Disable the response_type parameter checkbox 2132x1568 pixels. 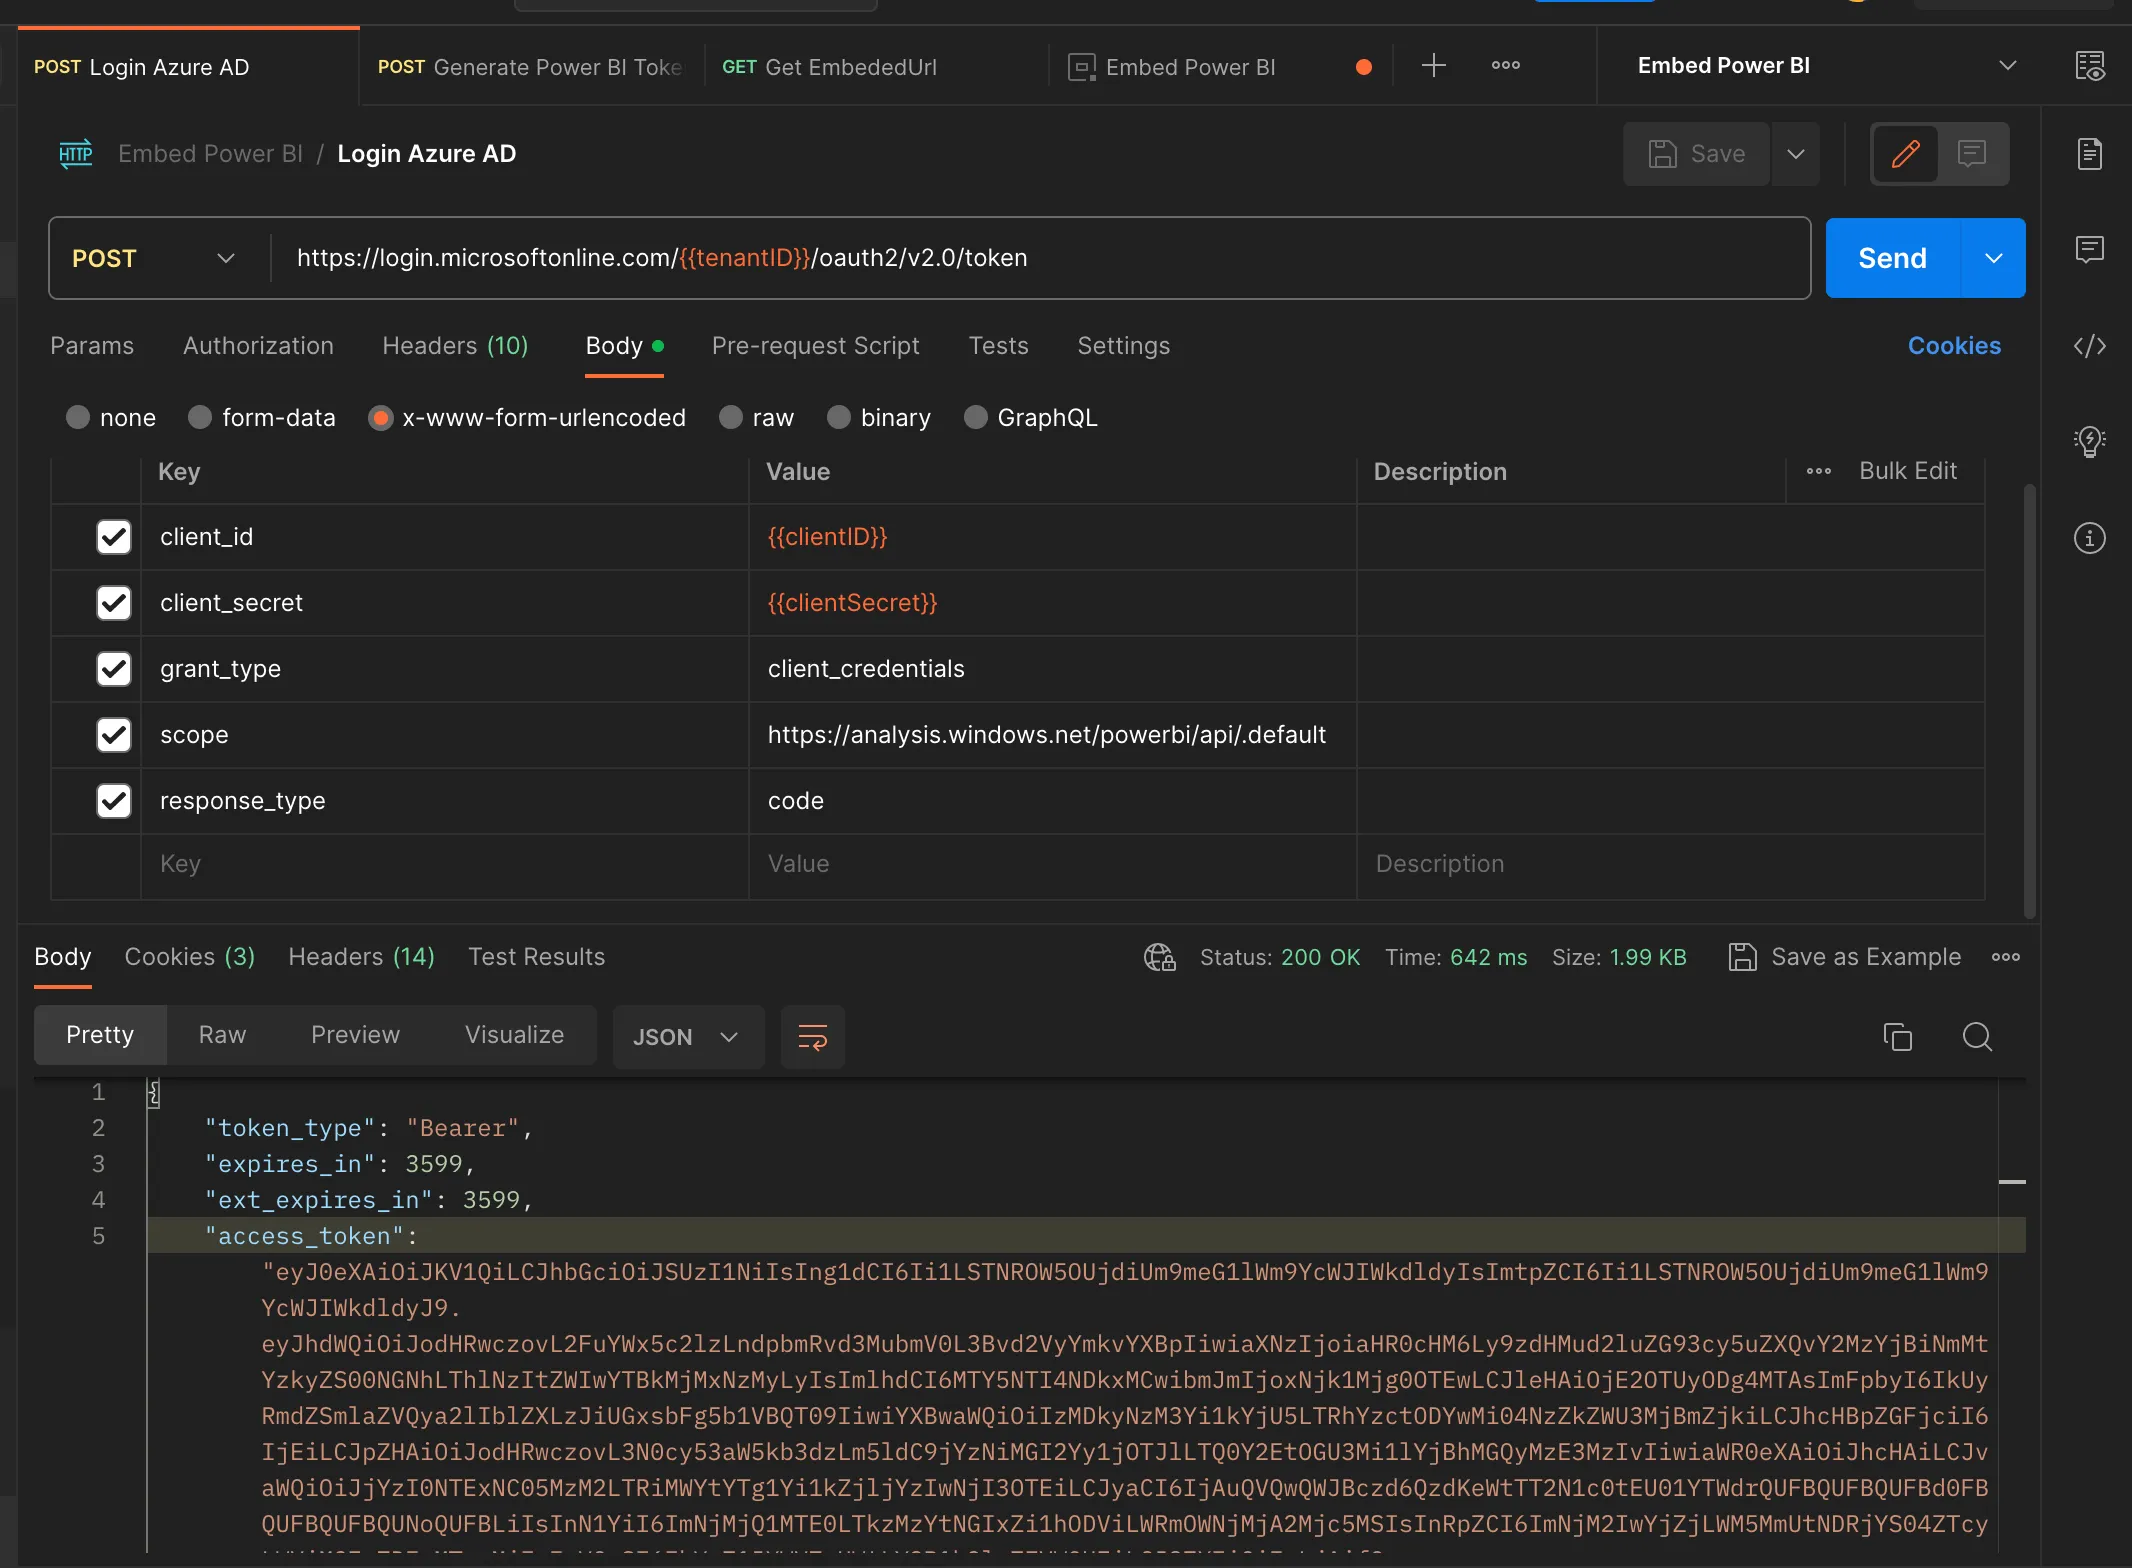(x=113, y=800)
